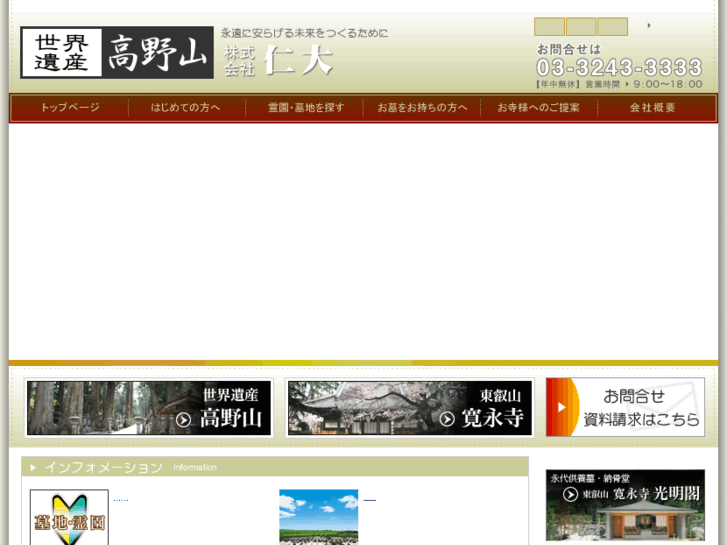Select 霊園・墓地を探す menu item
This screenshot has width=727, height=545.
[x=306, y=108]
